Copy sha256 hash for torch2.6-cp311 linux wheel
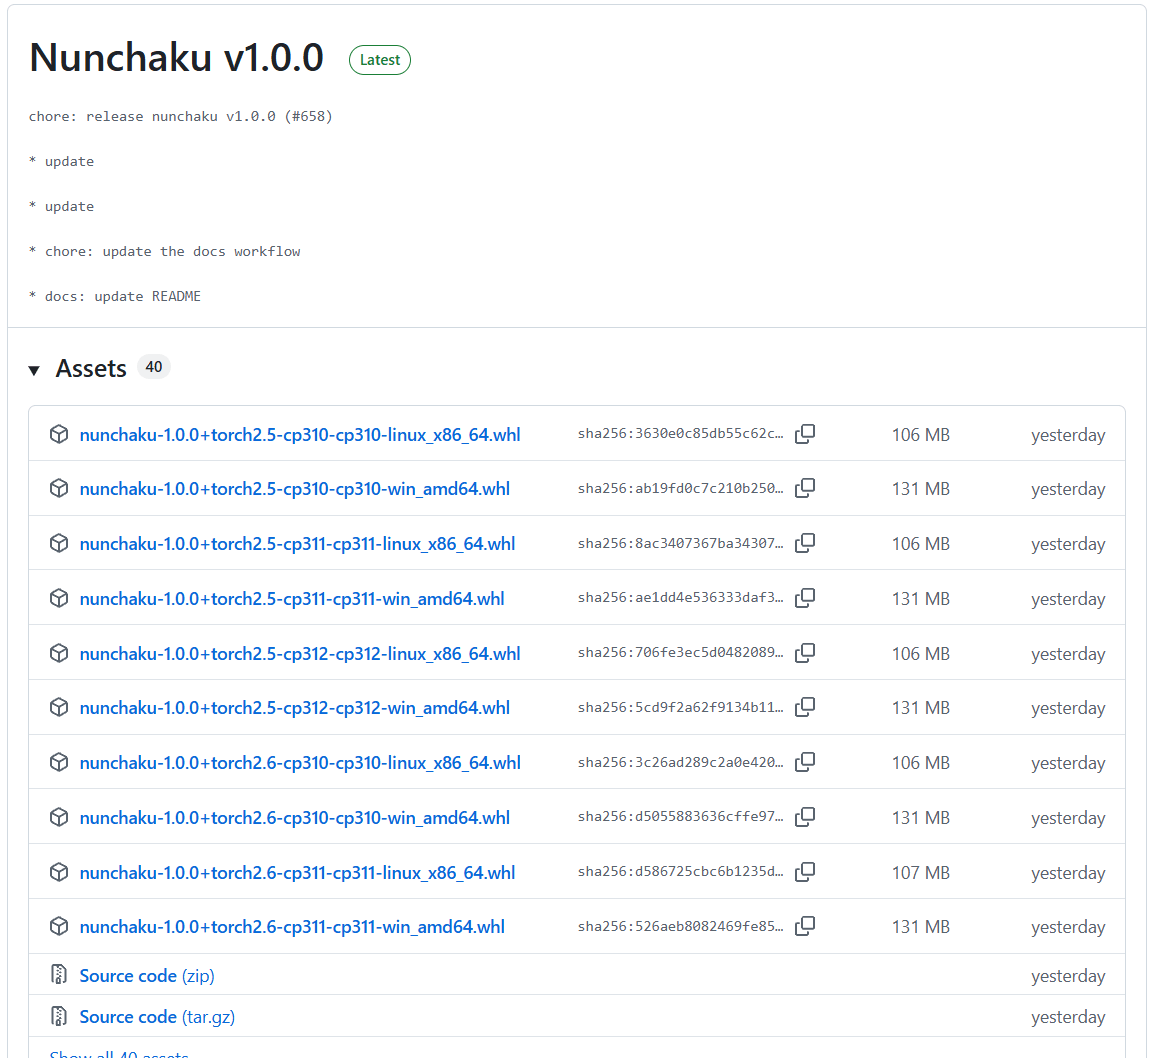The height and width of the screenshot is (1058, 1157). pyautogui.click(x=805, y=872)
